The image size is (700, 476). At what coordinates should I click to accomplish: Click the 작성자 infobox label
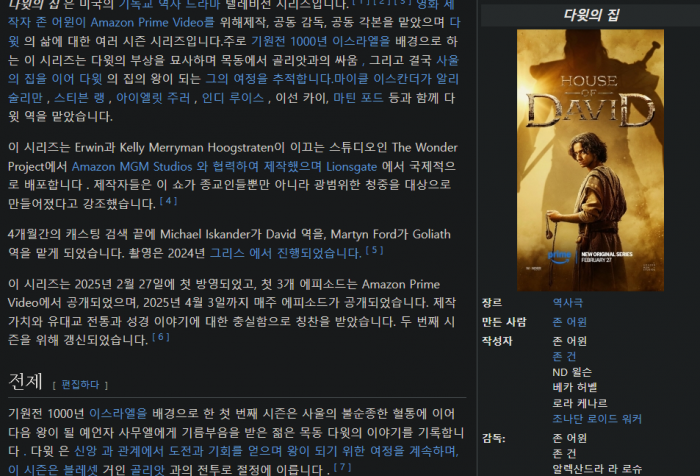click(497, 341)
